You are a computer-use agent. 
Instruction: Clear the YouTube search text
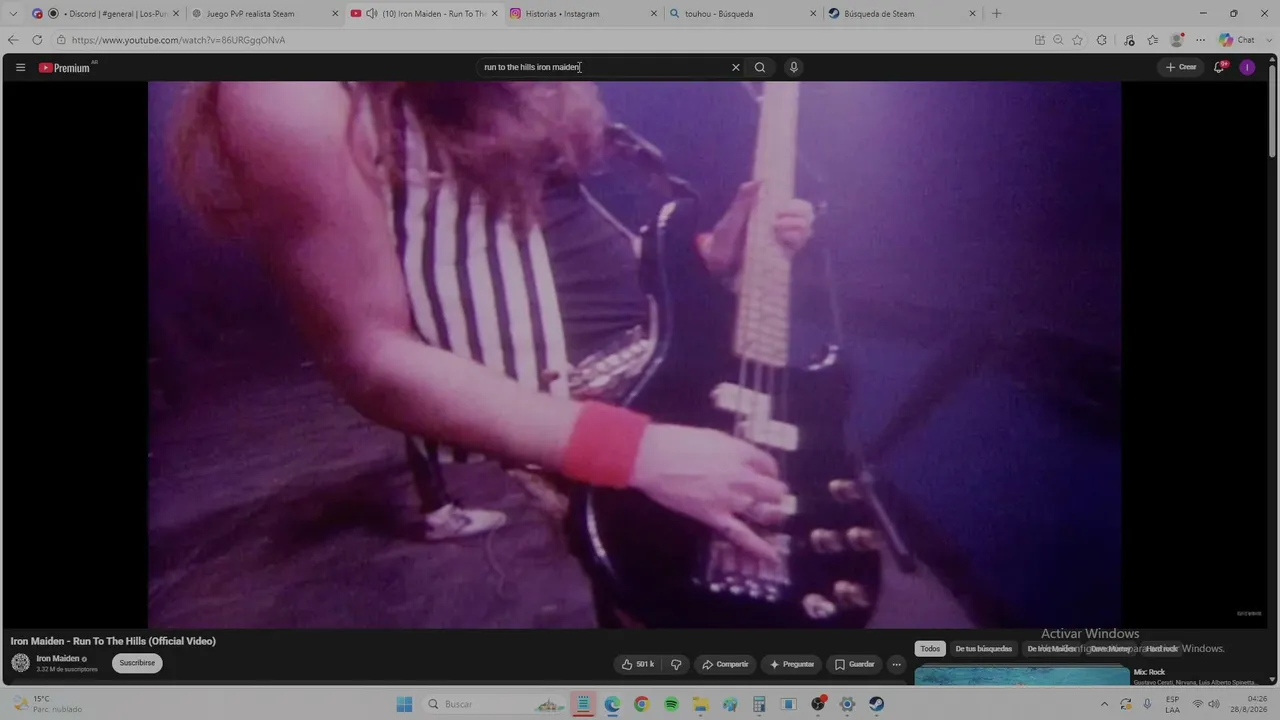pyautogui.click(x=736, y=67)
